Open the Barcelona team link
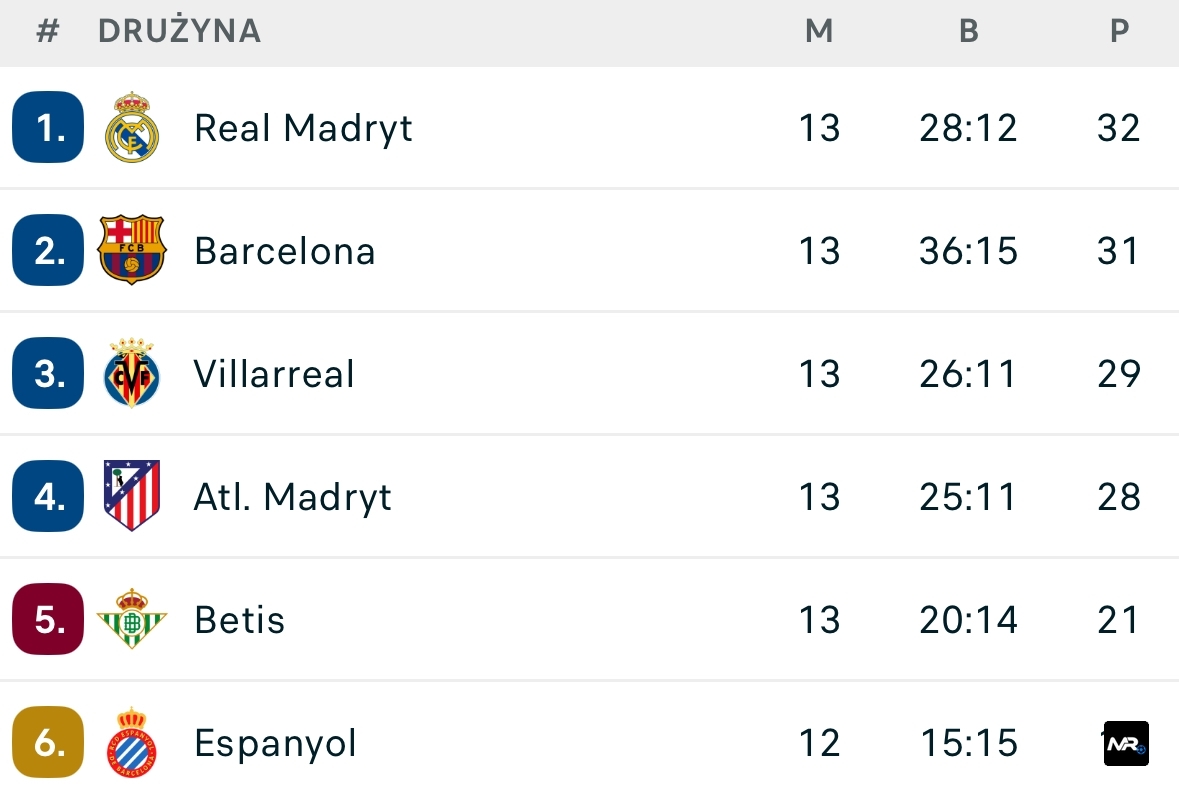This screenshot has width=1179, height=796. (285, 250)
